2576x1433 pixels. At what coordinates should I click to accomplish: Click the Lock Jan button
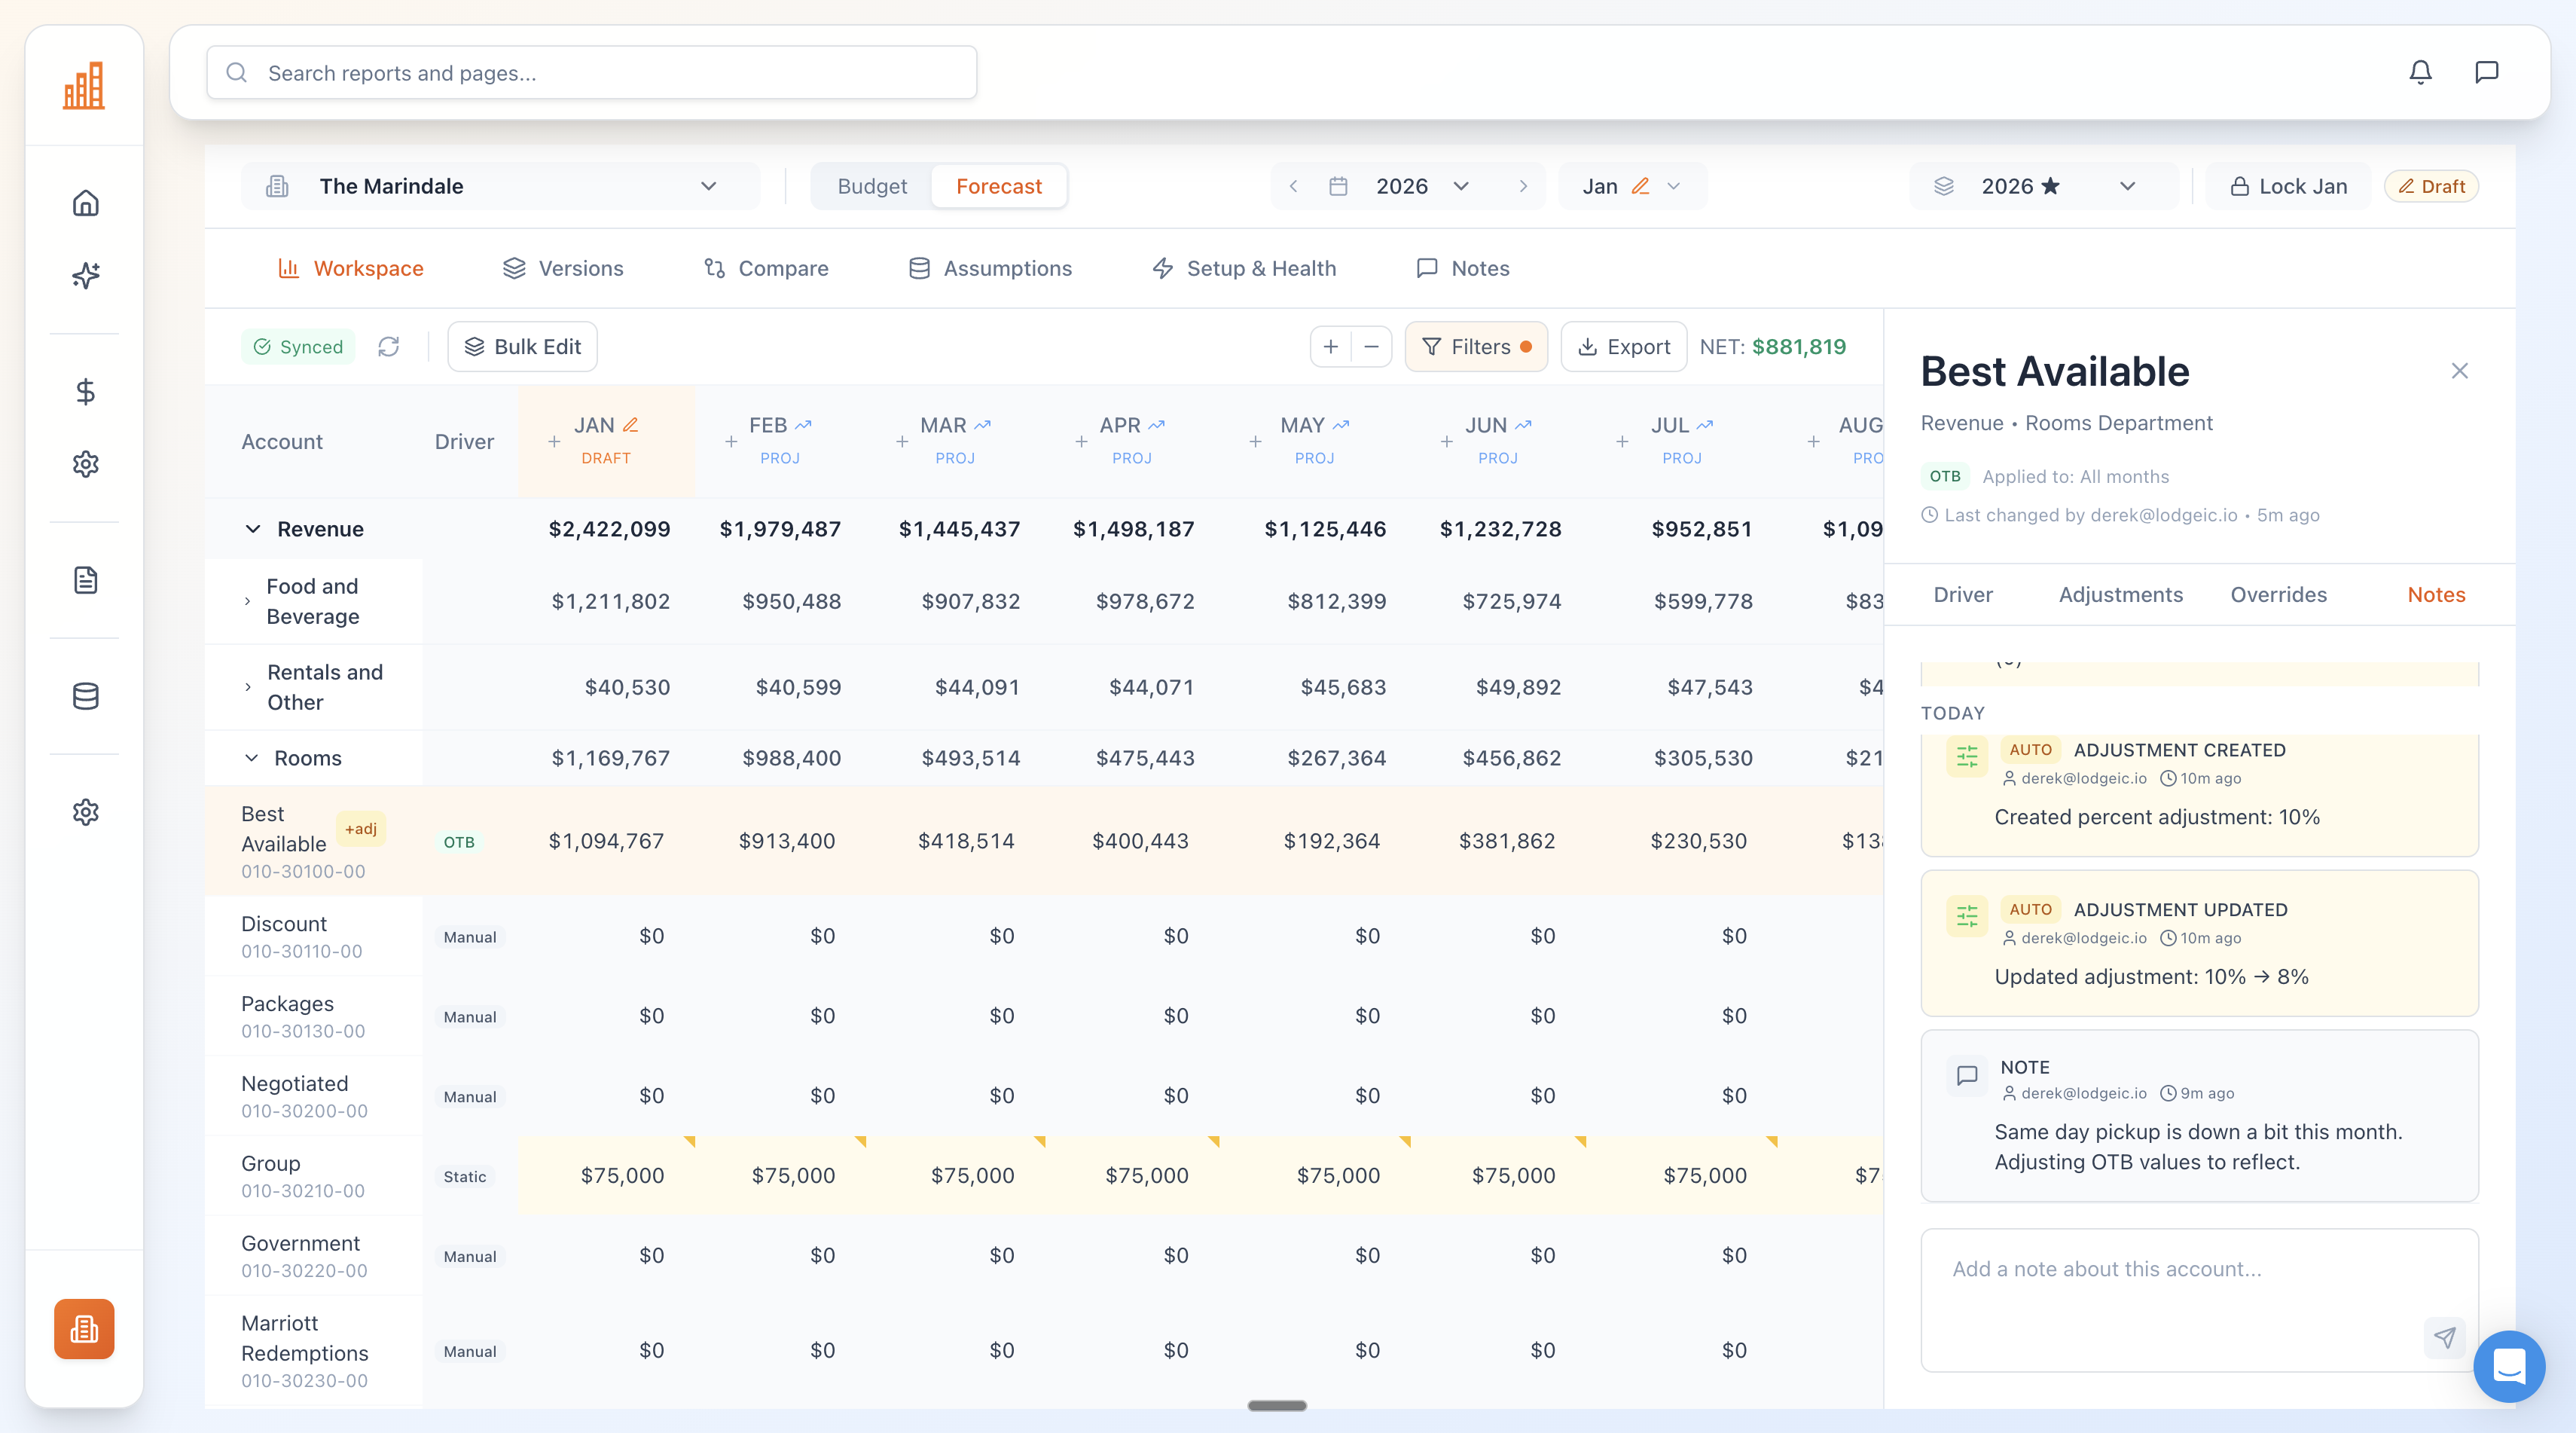point(2288,186)
